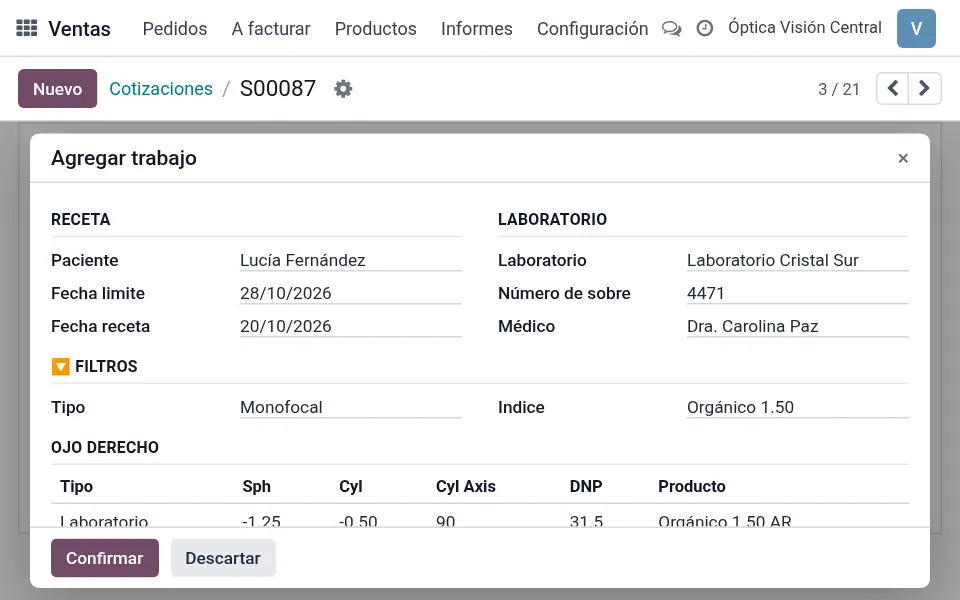Go back to Cotizaciones breadcrumb
The image size is (960, 600).
tap(161, 89)
